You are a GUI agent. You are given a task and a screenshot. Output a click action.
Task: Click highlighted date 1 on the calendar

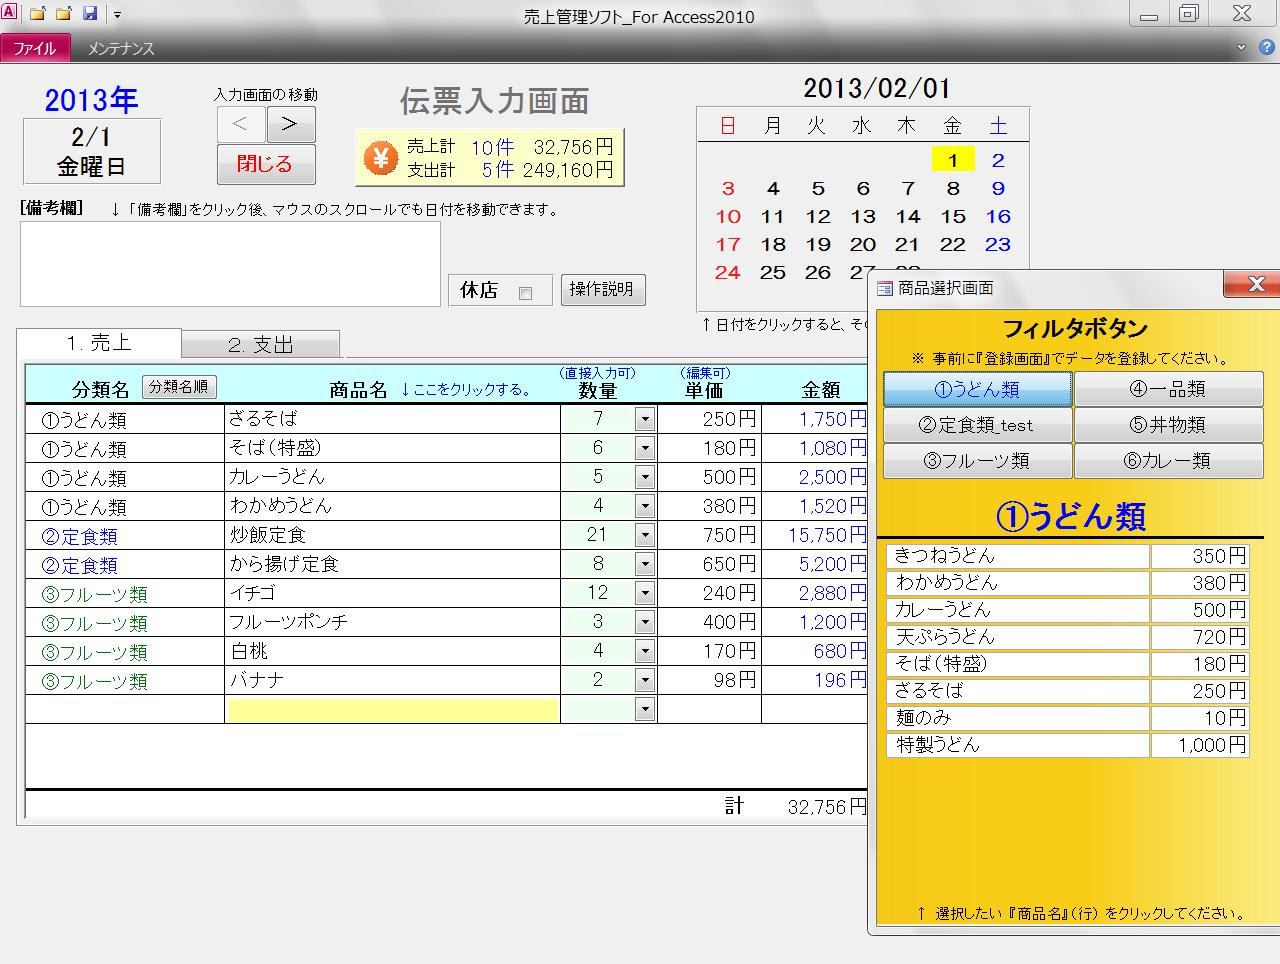953,160
